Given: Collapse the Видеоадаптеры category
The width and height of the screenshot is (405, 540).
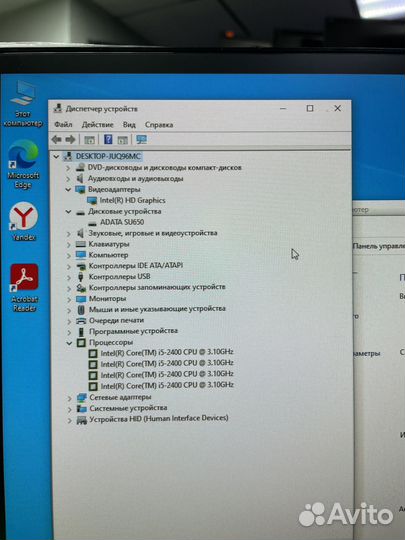Looking at the screenshot, I should coord(68,190).
